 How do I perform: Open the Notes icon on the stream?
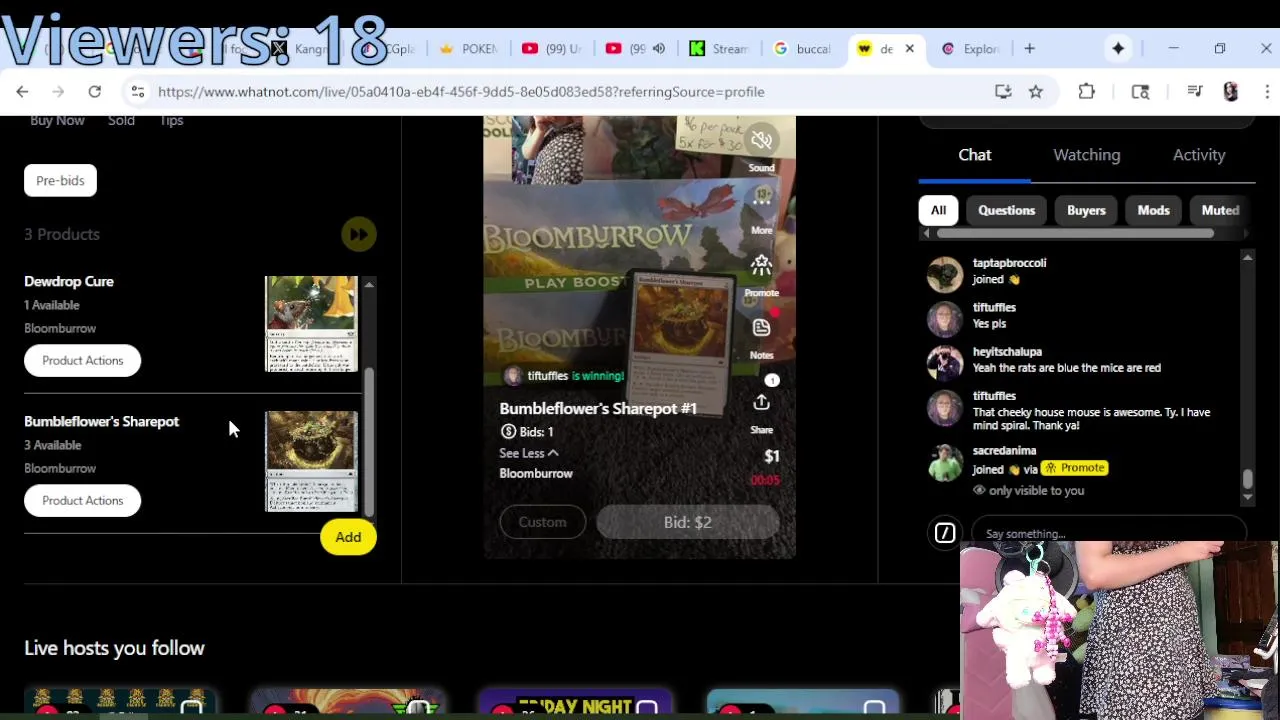[x=762, y=328]
